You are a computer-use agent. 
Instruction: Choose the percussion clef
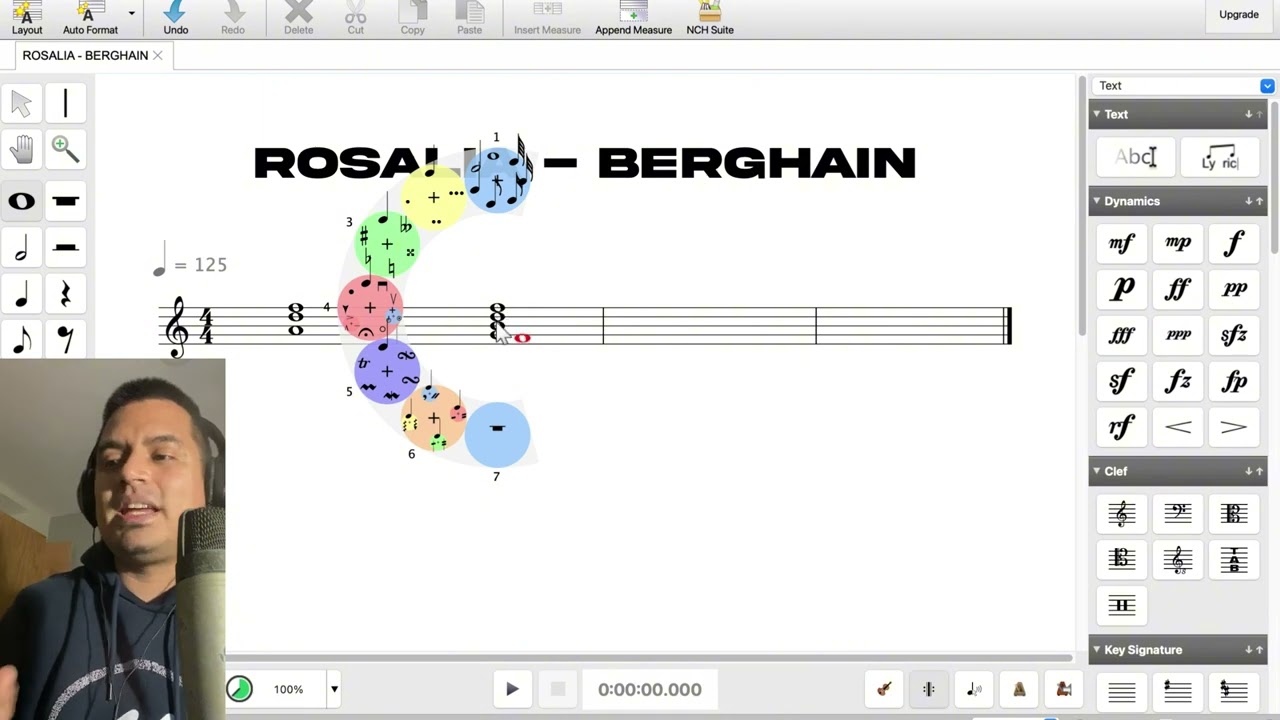coord(1122,605)
